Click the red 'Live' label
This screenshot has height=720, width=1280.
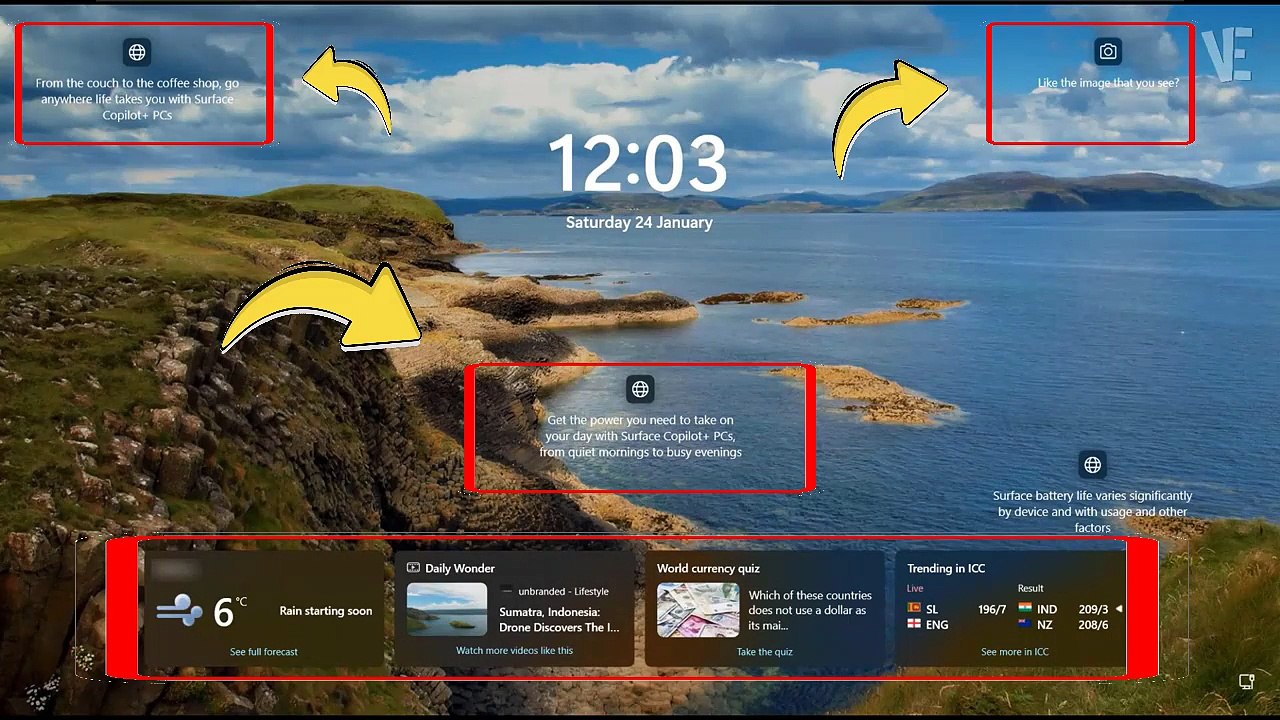(x=915, y=589)
